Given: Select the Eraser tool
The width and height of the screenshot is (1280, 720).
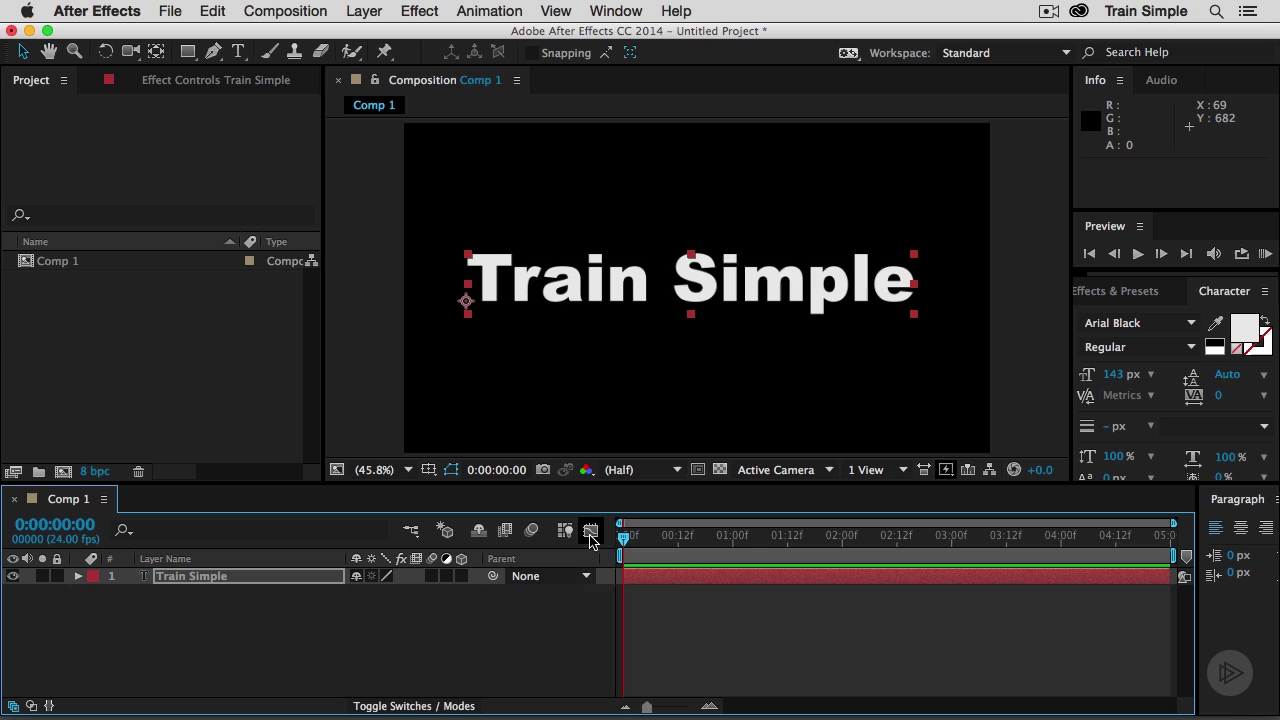Looking at the screenshot, I should [x=321, y=51].
